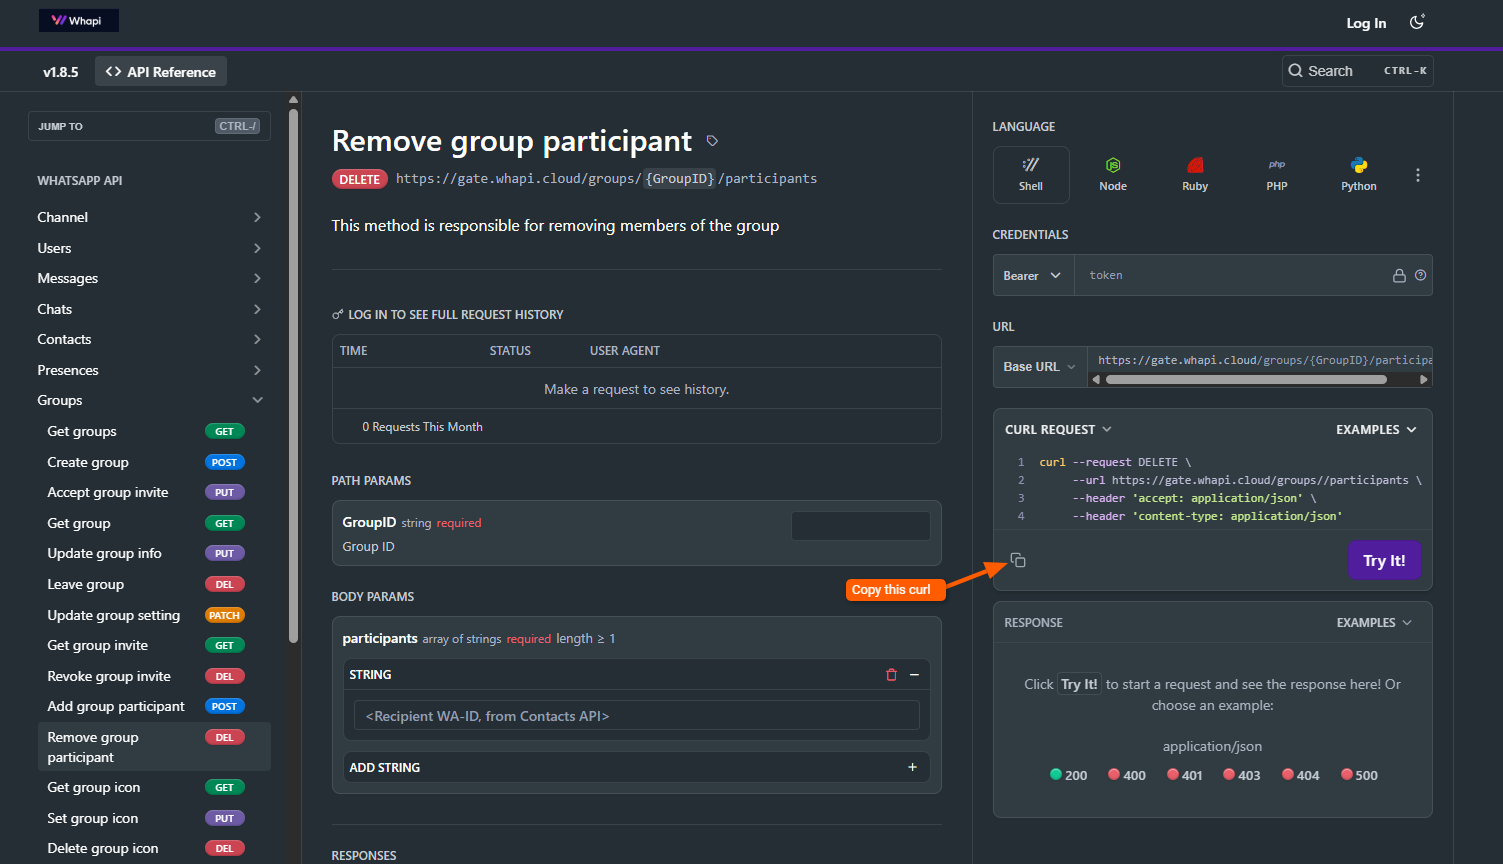This screenshot has width=1503, height=864.
Task: Click the Log In link
Action: (1366, 23)
